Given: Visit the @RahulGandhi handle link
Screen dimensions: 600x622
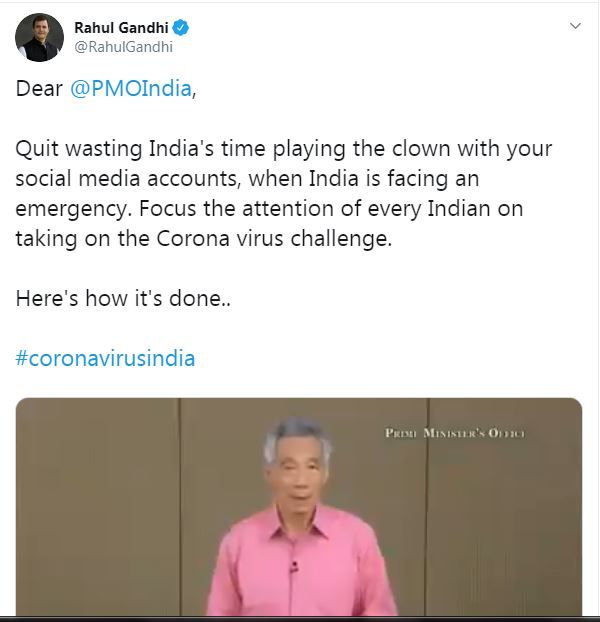Looking at the screenshot, I should point(123,47).
